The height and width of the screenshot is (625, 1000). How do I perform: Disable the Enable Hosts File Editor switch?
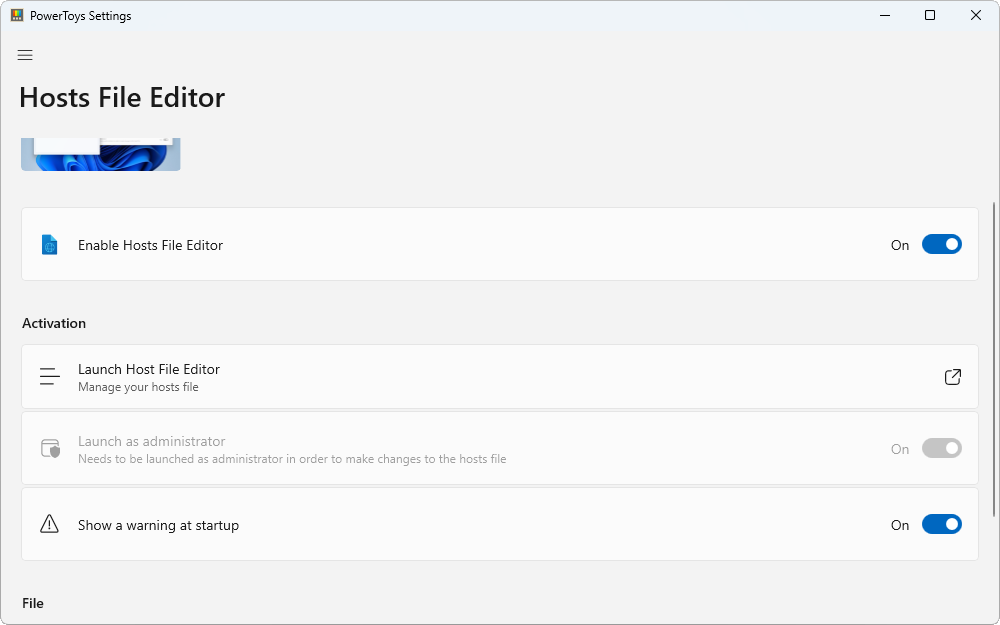point(941,245)
